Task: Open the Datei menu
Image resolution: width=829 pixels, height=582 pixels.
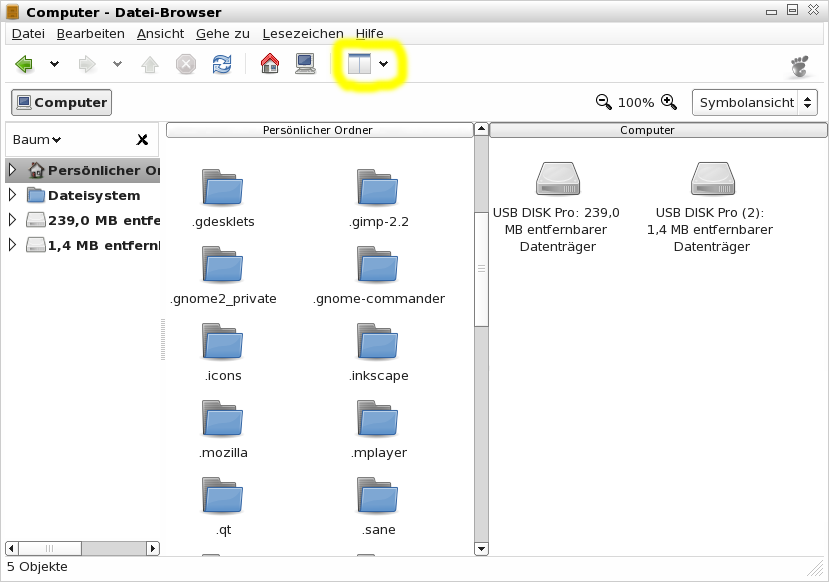Action: tap(28, 34)
